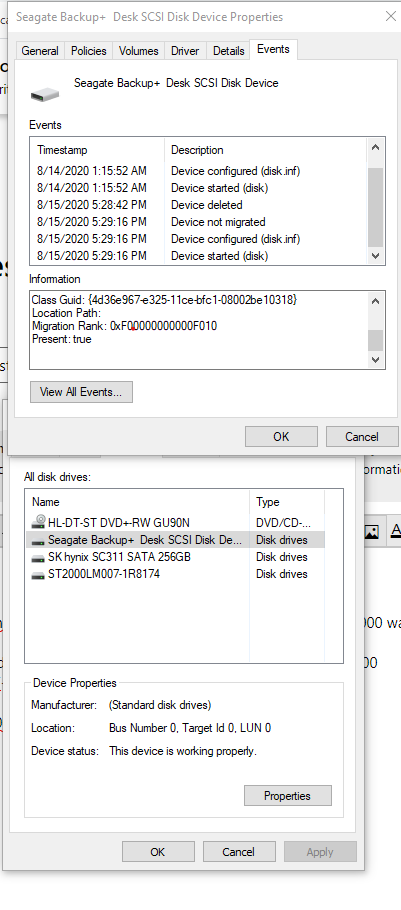
Task: Click 'This device is working properly' status
Action: click(183, 751)
